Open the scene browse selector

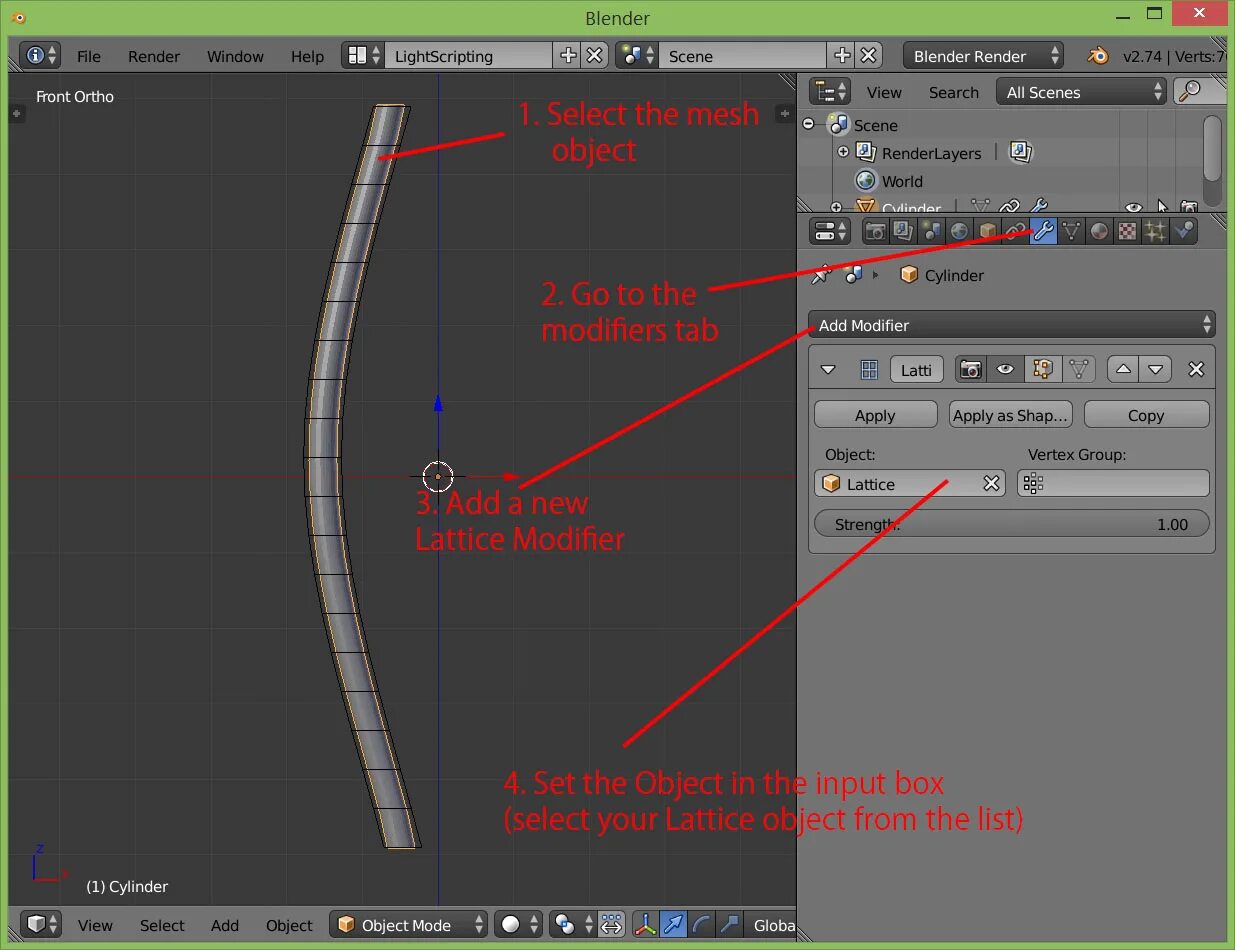pyautogui.click(x=636, y=56)
